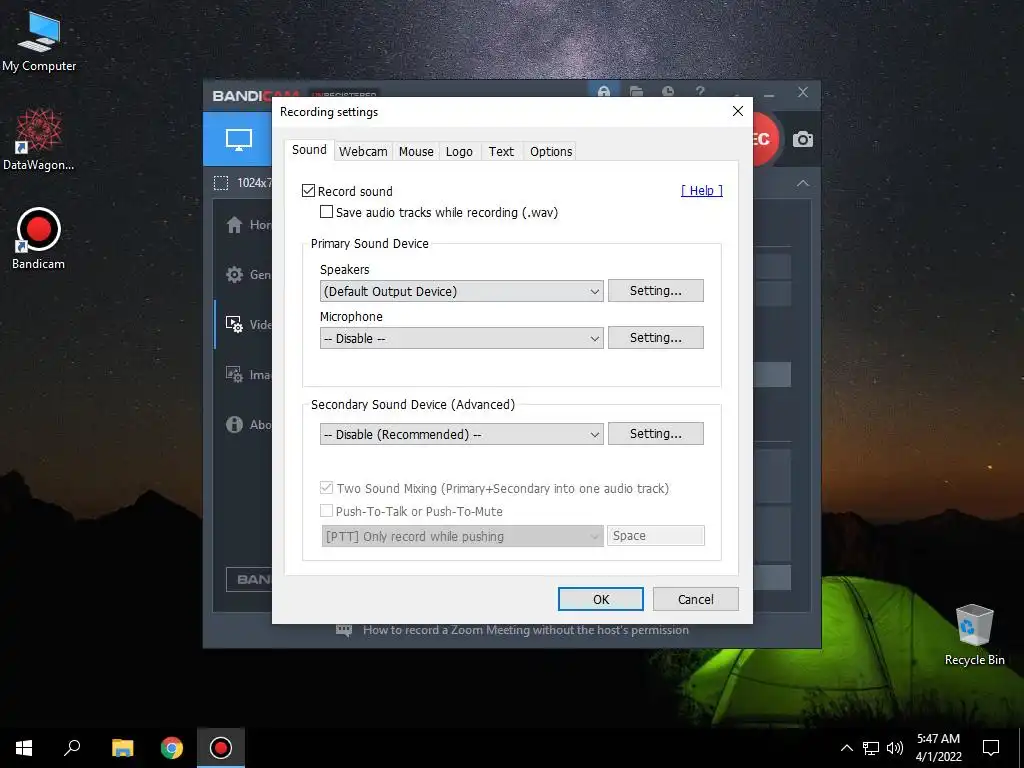The width and height of the screenshot is (1024, 768).
Task: Select the Bandicam desktop shortcut
Action: pos(38,238)
